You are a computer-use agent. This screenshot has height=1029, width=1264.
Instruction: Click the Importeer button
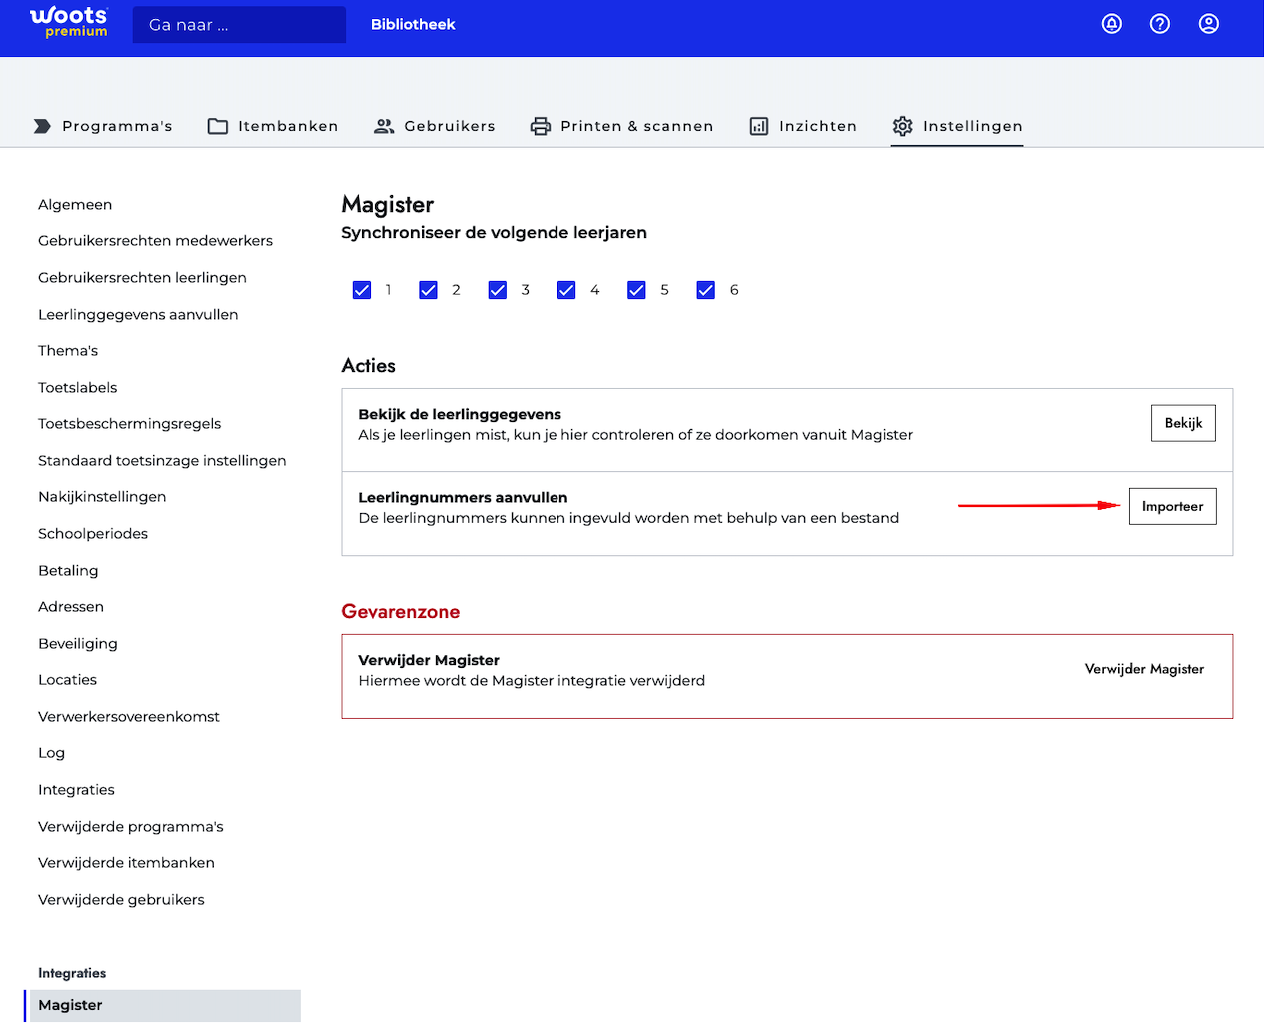[x=1172, y=506]
